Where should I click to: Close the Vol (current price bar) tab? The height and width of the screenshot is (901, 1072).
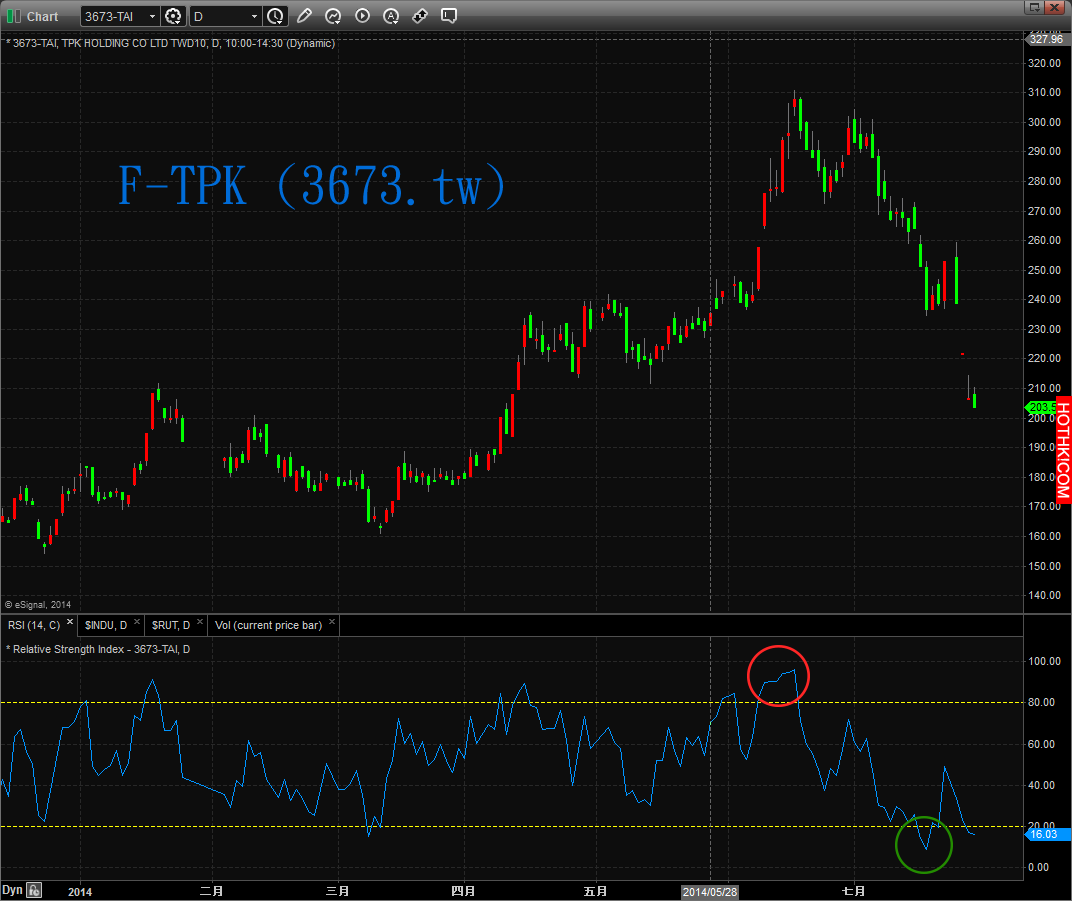(x=332, y=621)
